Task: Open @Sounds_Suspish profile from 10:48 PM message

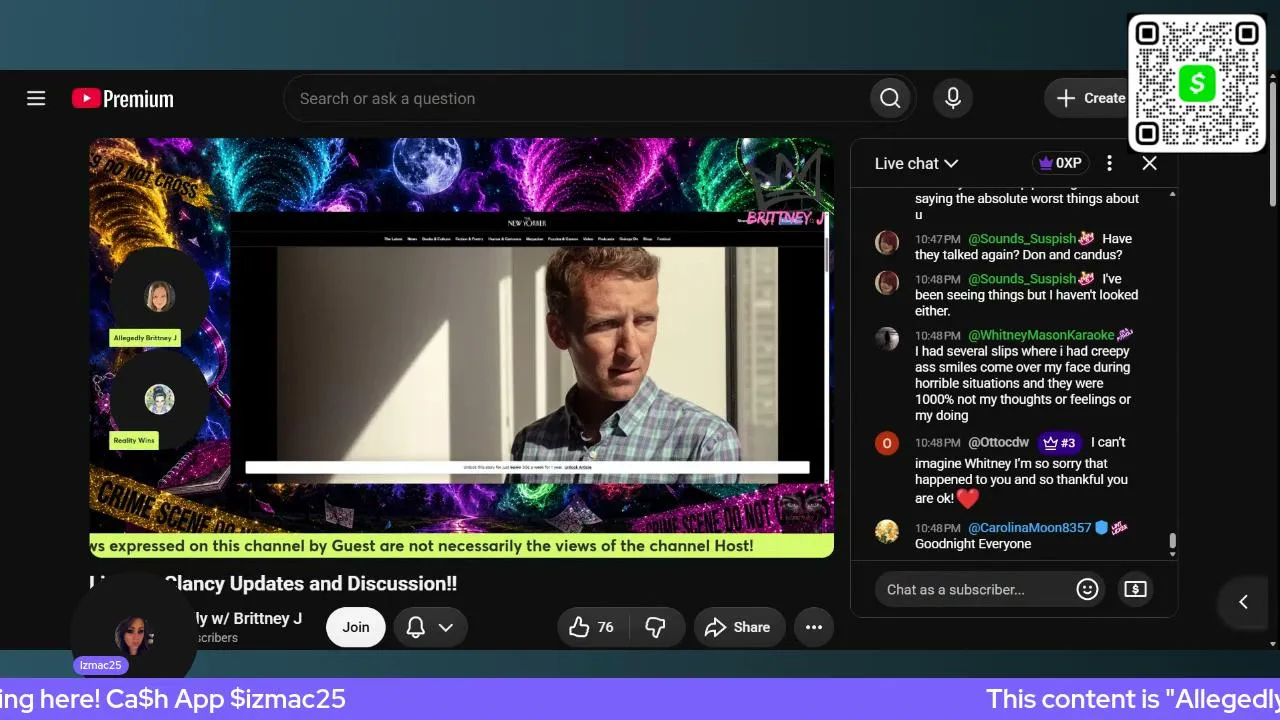Action: 1022,279
